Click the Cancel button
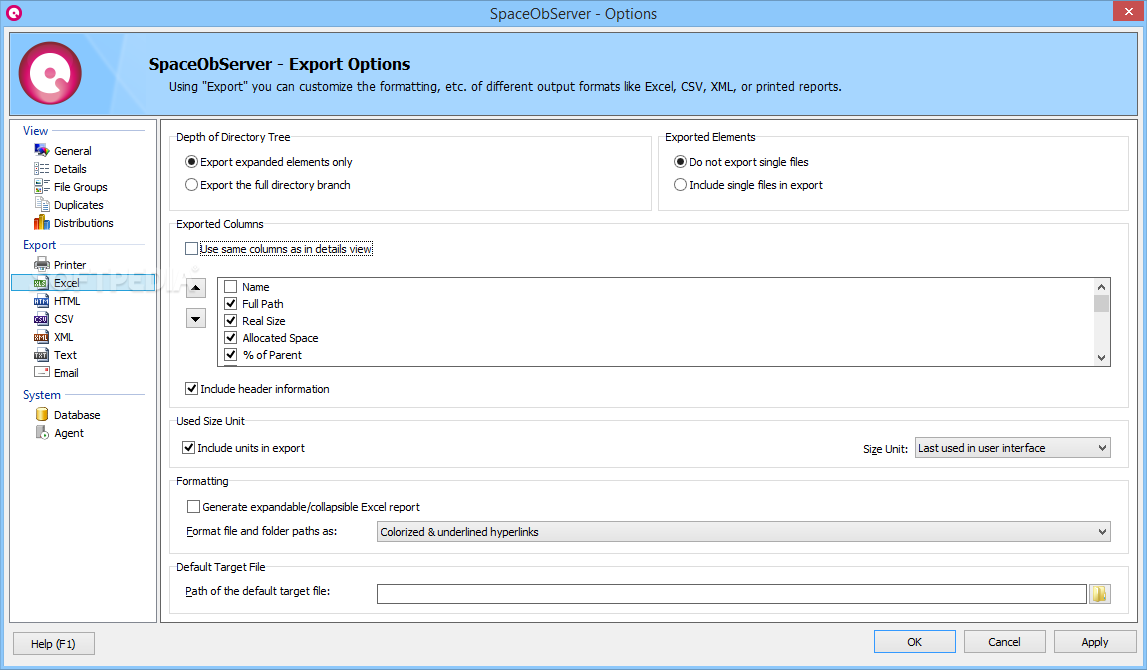Viewport: 1147px width, 670px height. [x=1004, y=641]
